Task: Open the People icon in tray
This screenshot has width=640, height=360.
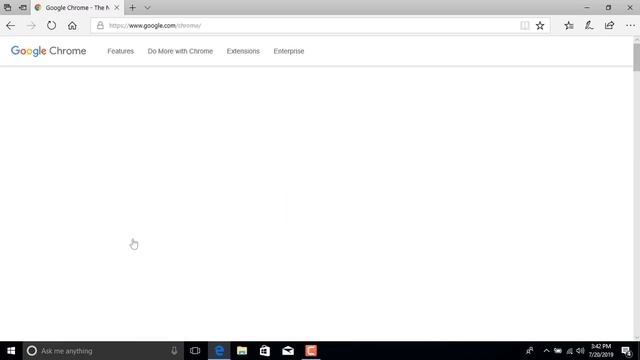Action: click(530, 351)
